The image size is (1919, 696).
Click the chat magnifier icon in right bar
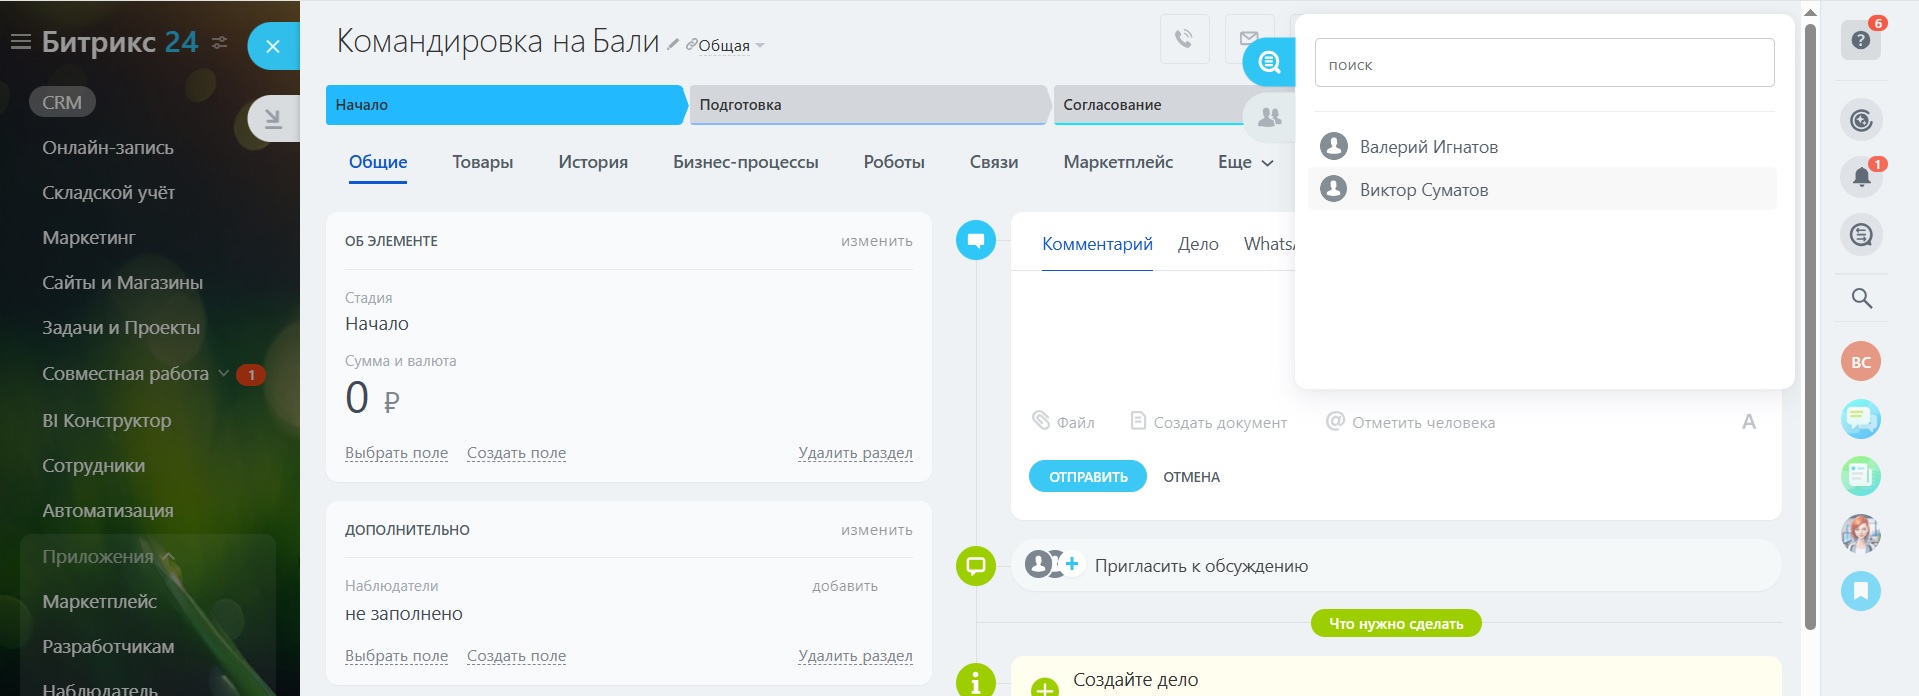[x=1861, y=235]
